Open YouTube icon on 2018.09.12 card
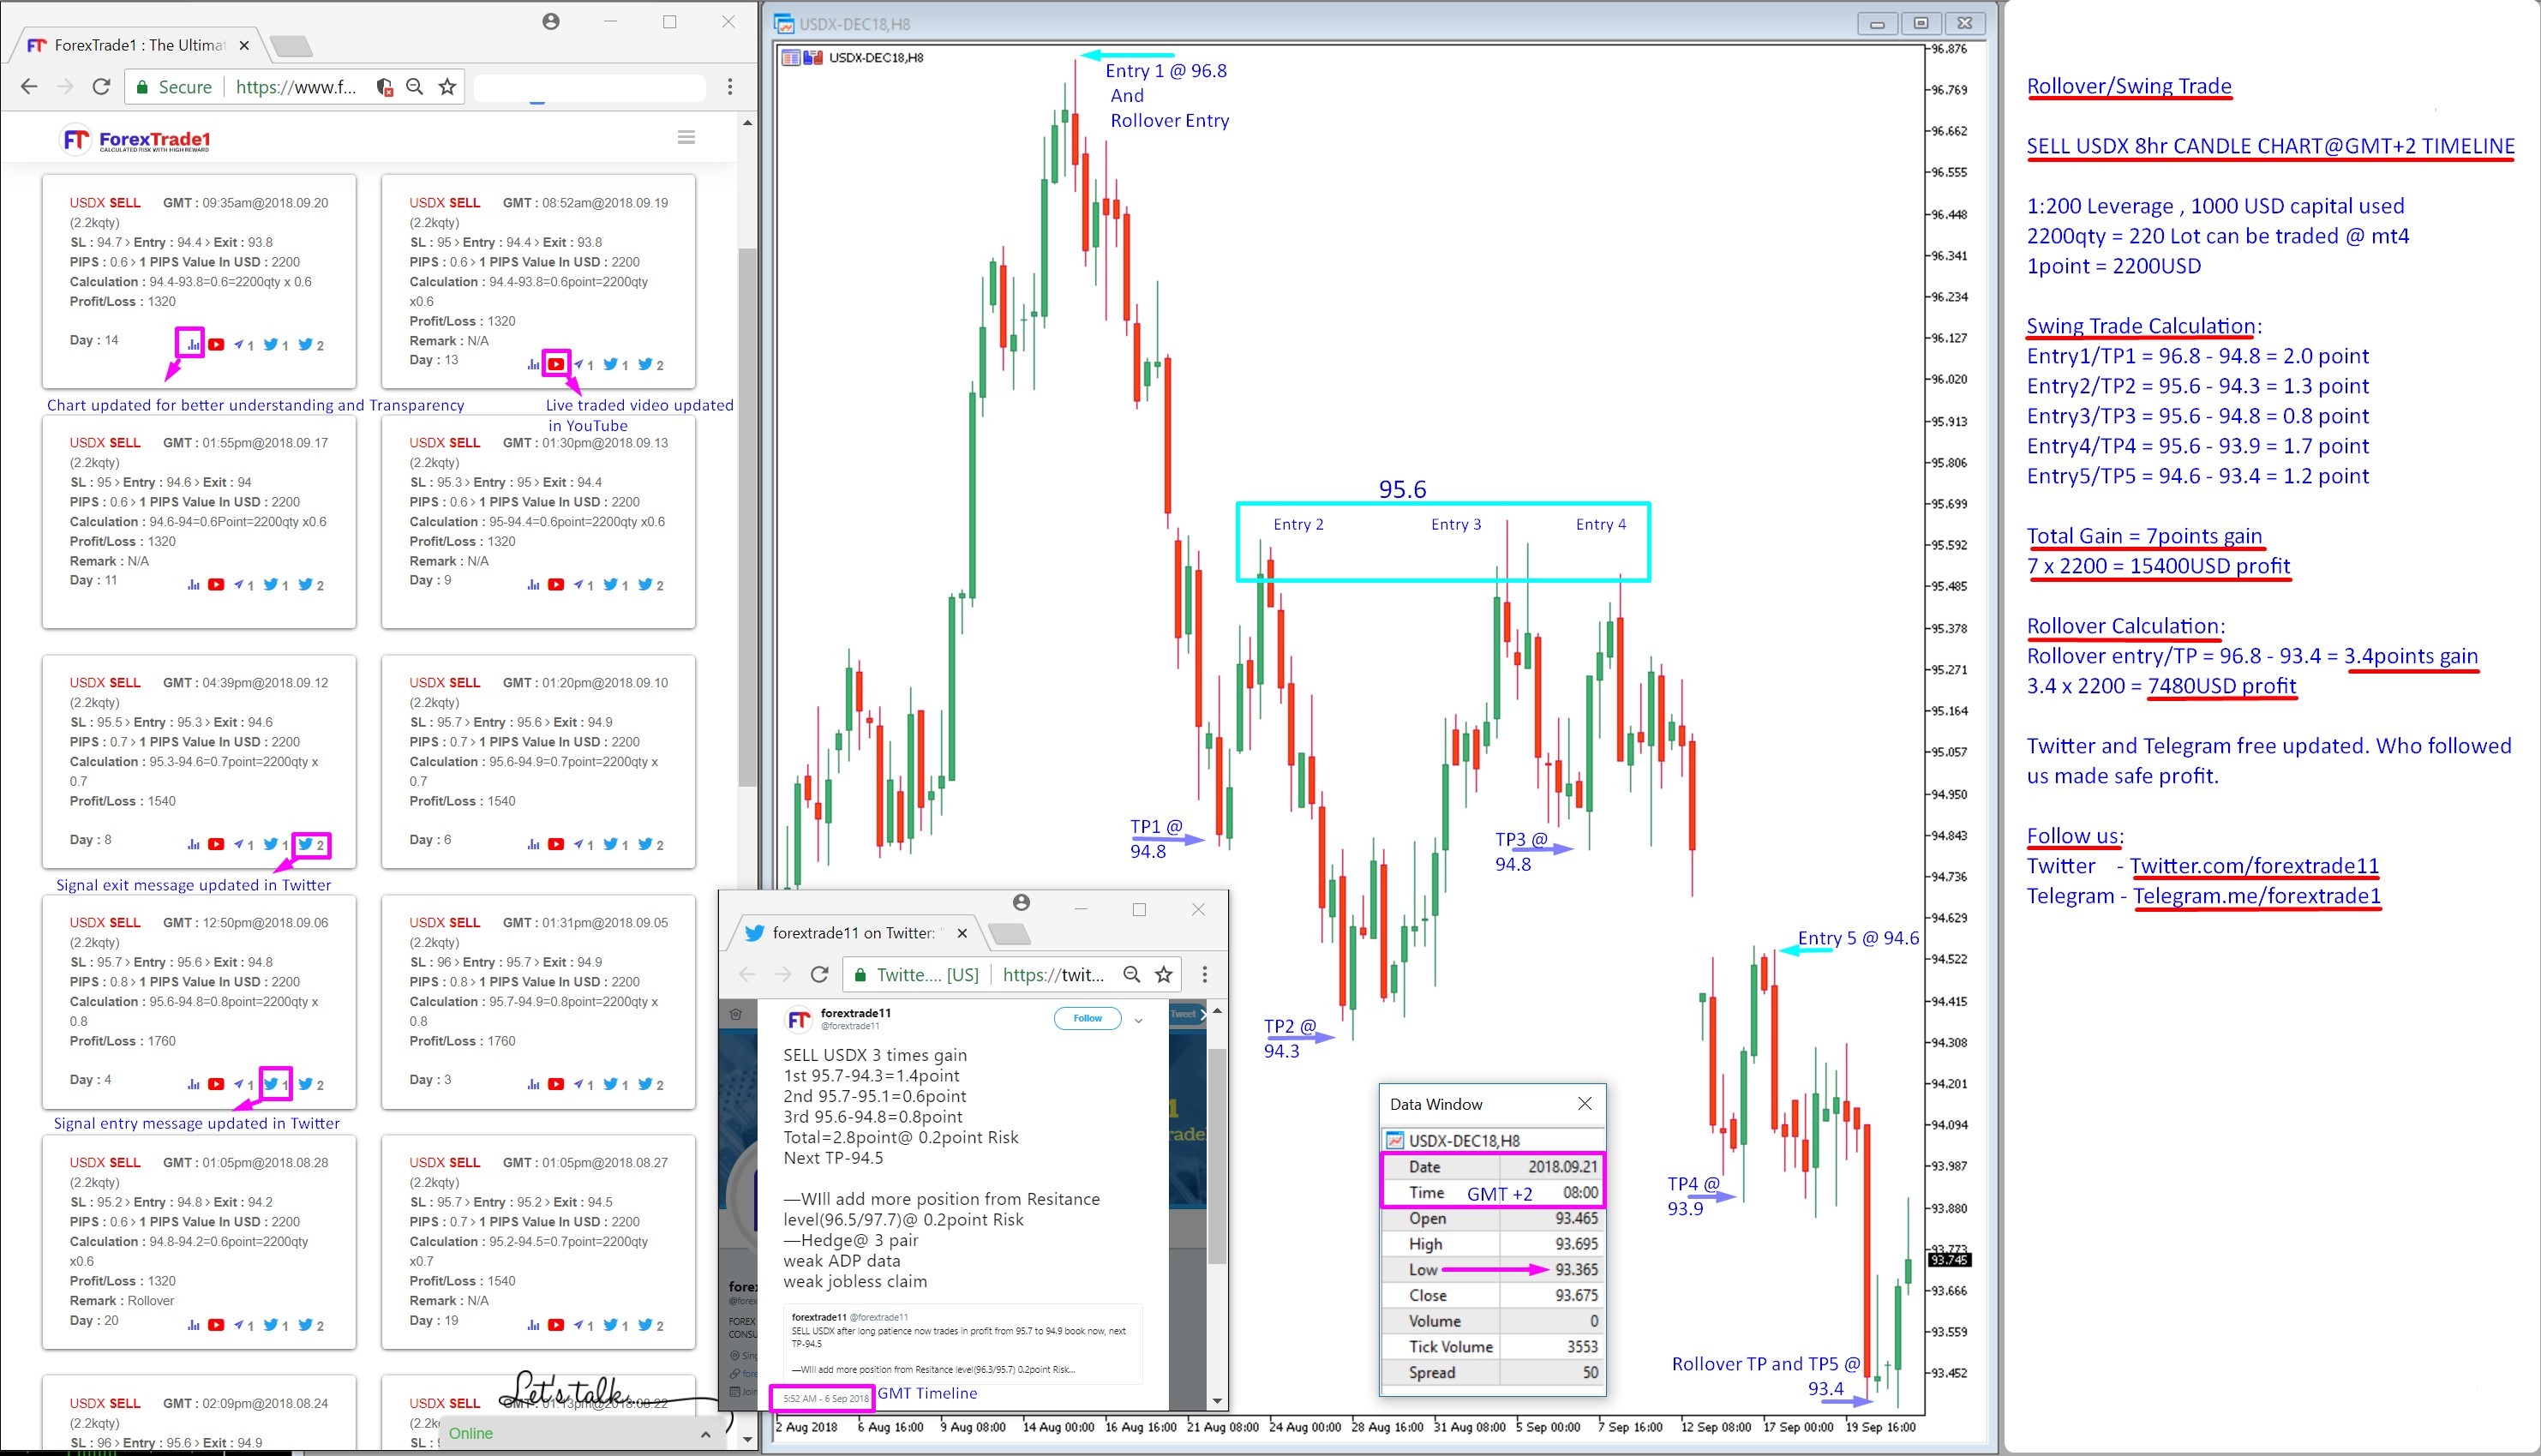Viewport: 2541px width, 1456px height. point(216,844)
